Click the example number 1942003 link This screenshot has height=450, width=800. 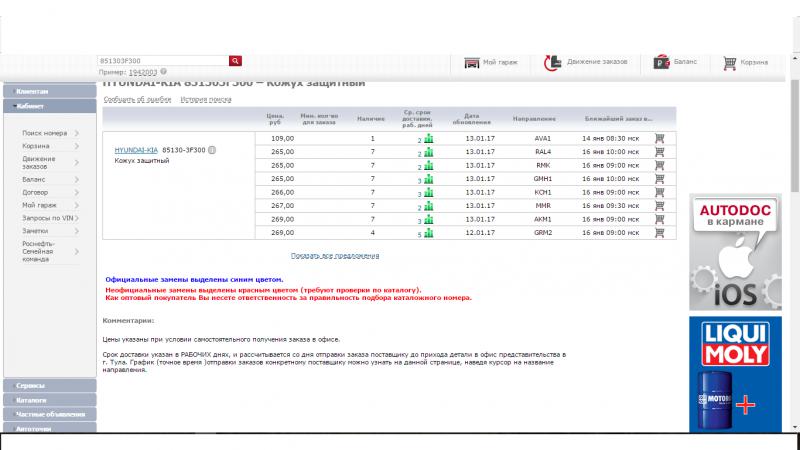(143, 72)
